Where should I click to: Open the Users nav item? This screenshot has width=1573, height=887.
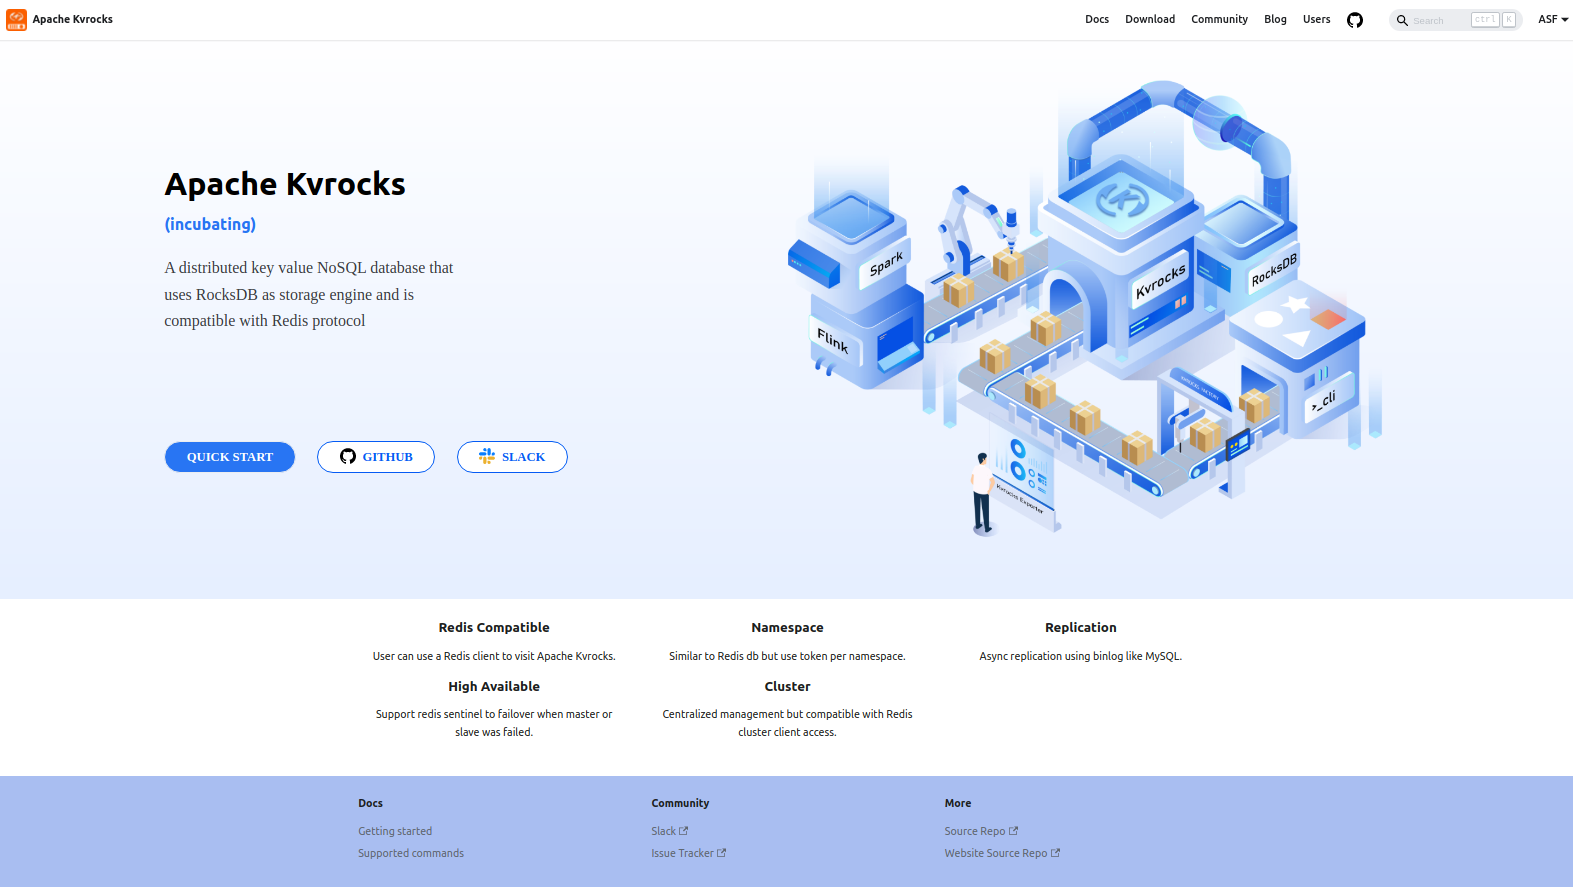click(x=1316, y=20)
